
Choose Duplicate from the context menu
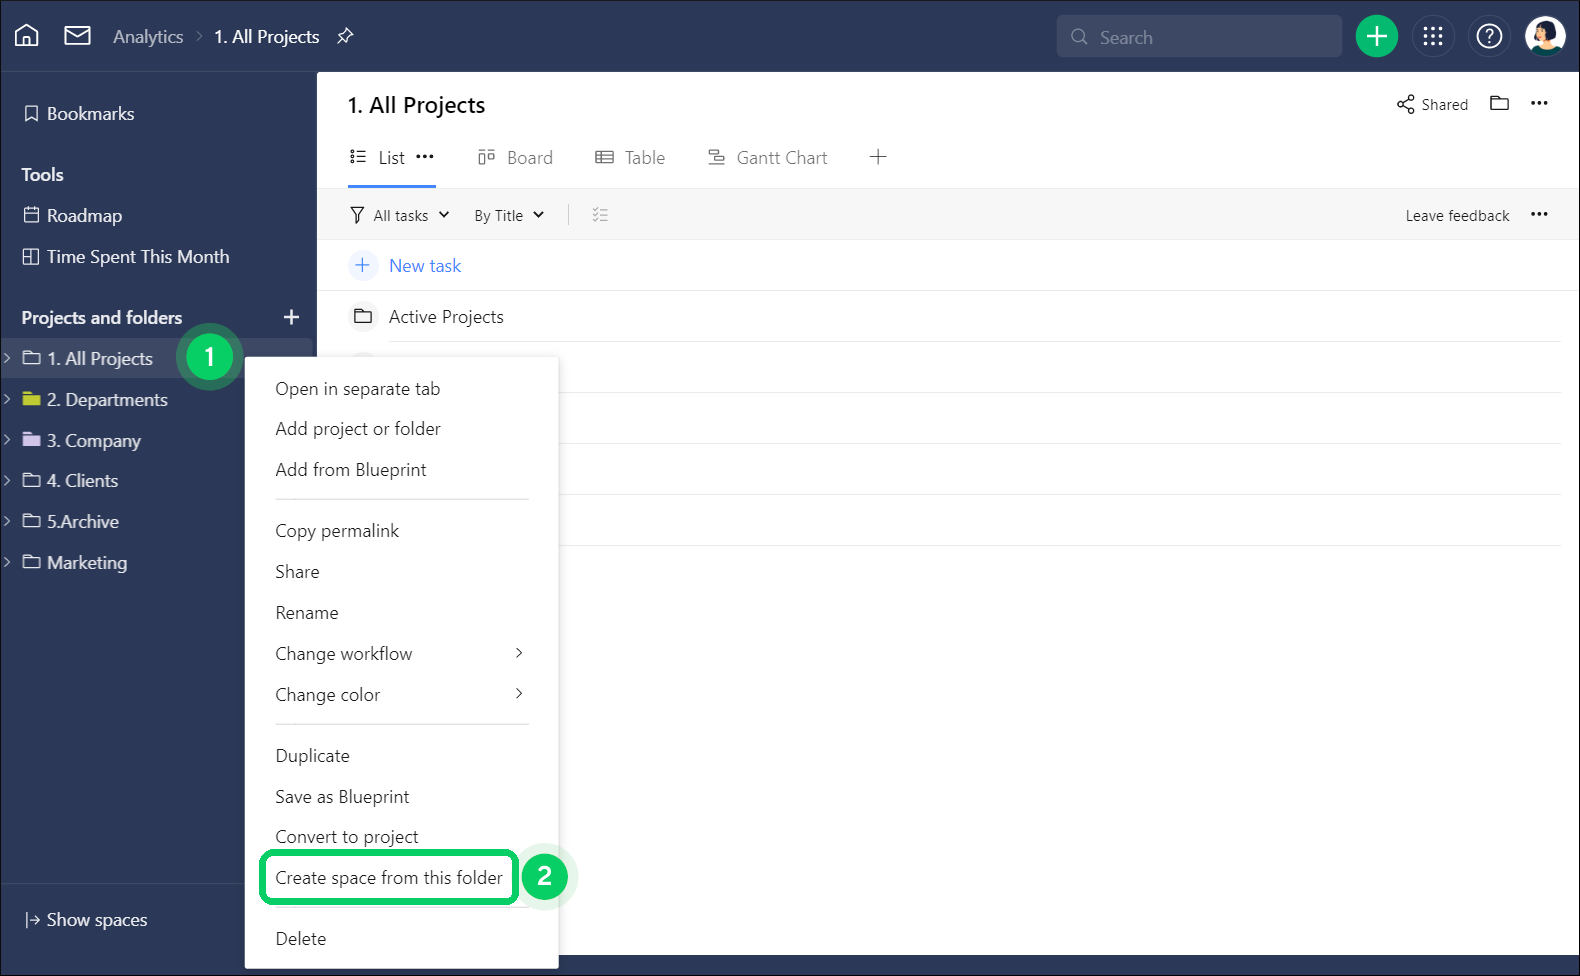point(313,756)
